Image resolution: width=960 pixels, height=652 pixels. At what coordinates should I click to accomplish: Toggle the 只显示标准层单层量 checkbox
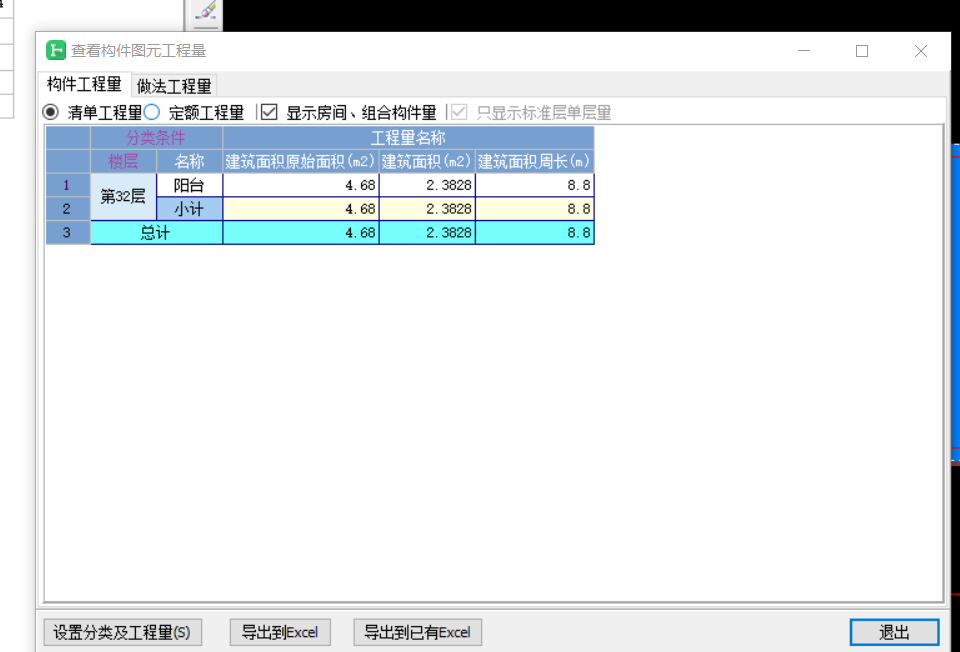pyautogui.click(x=458, y=112)
